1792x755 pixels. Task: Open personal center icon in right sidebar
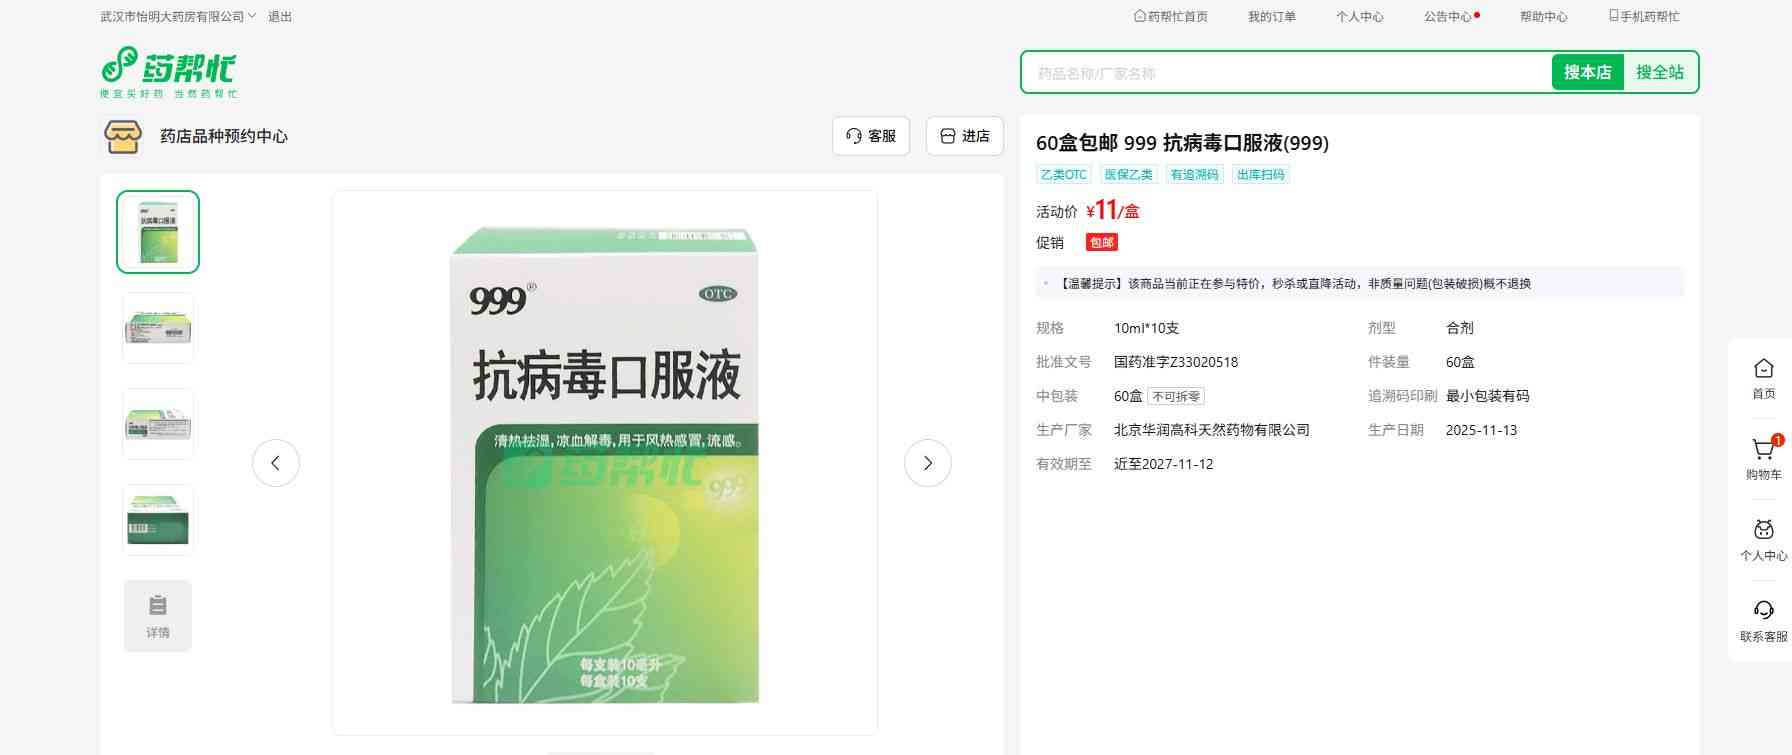point(1763,530)
